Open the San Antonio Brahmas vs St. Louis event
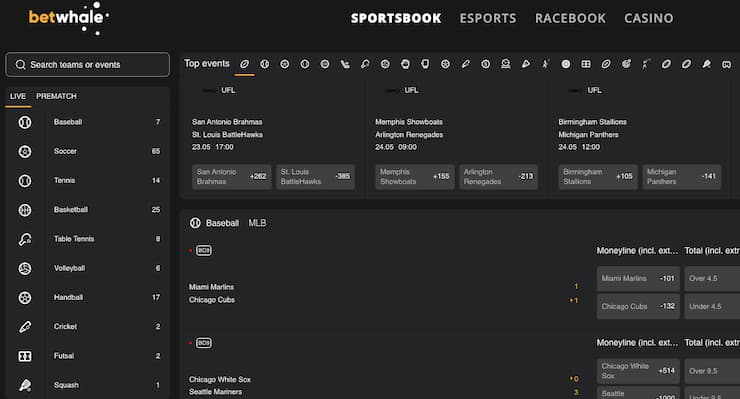 coord(227,128)
